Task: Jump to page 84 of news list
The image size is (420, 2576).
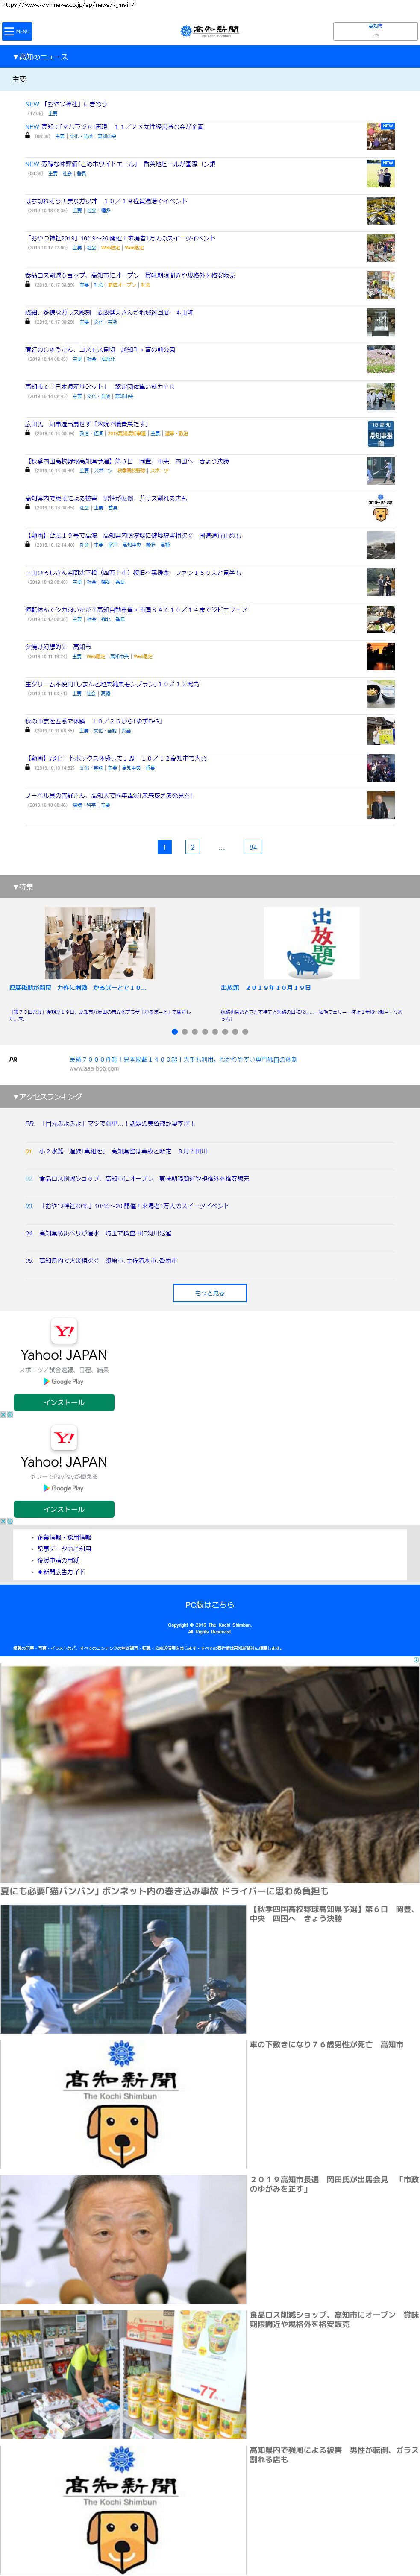Action: 252,847
